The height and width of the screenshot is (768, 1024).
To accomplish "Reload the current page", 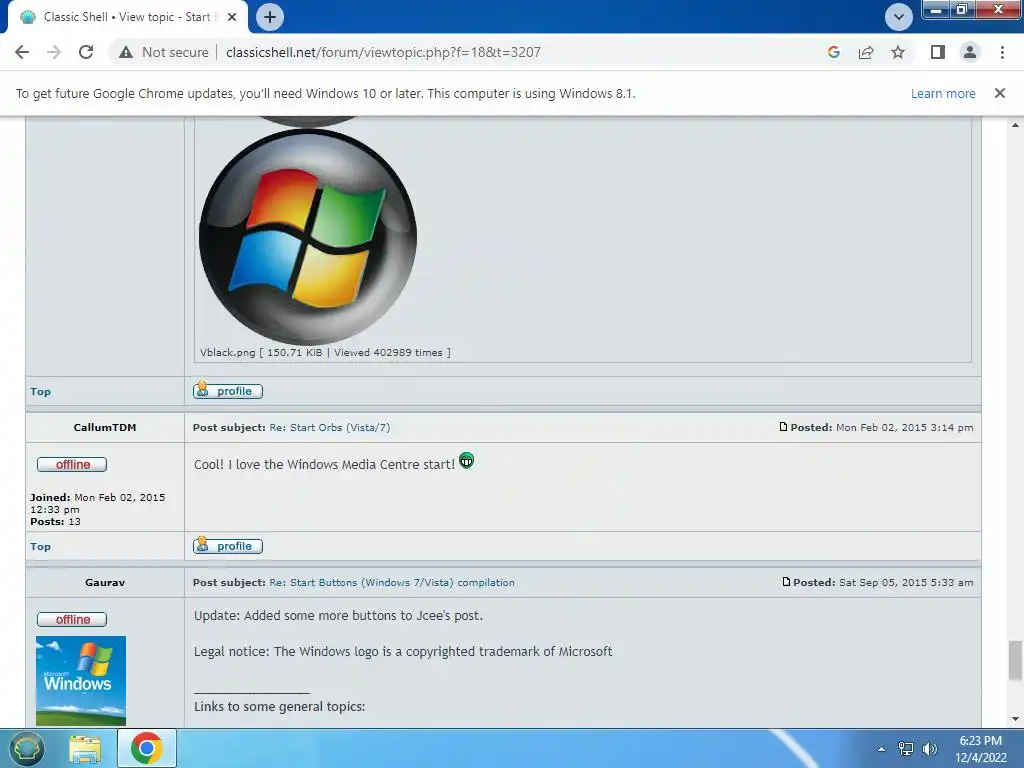I will [86, 52].
